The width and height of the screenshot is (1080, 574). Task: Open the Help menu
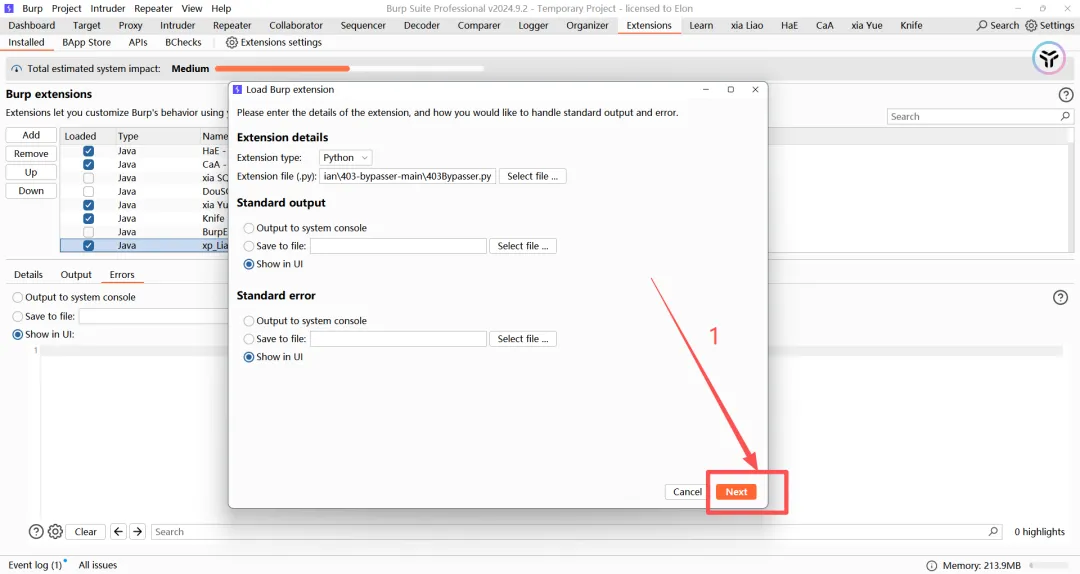pyautogui.click(x=221, y=8)
